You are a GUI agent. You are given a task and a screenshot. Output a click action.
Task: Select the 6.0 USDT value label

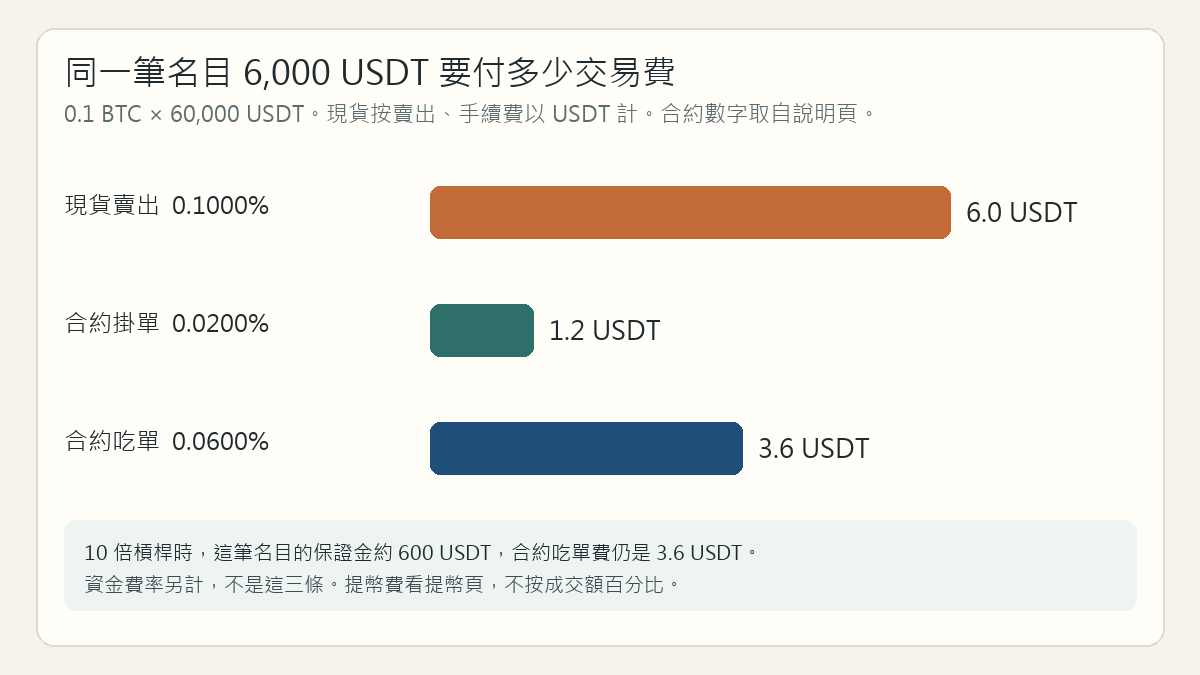pyautogui.click(x=1021, y=213)
